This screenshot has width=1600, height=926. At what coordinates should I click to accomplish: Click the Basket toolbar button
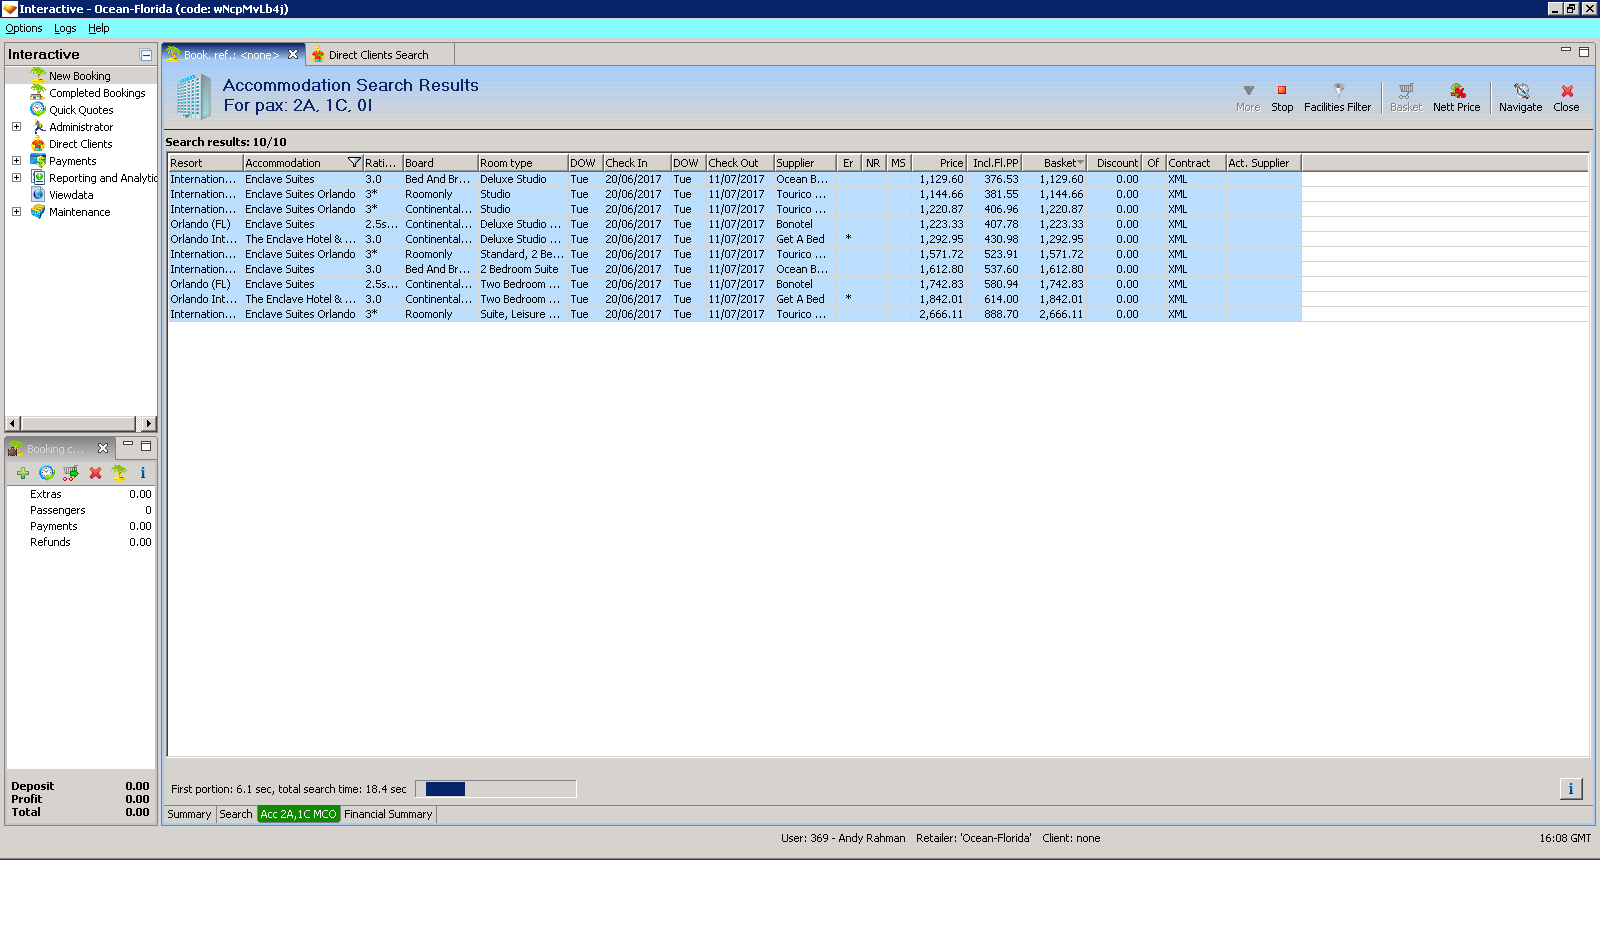(x=1405, y=97)
